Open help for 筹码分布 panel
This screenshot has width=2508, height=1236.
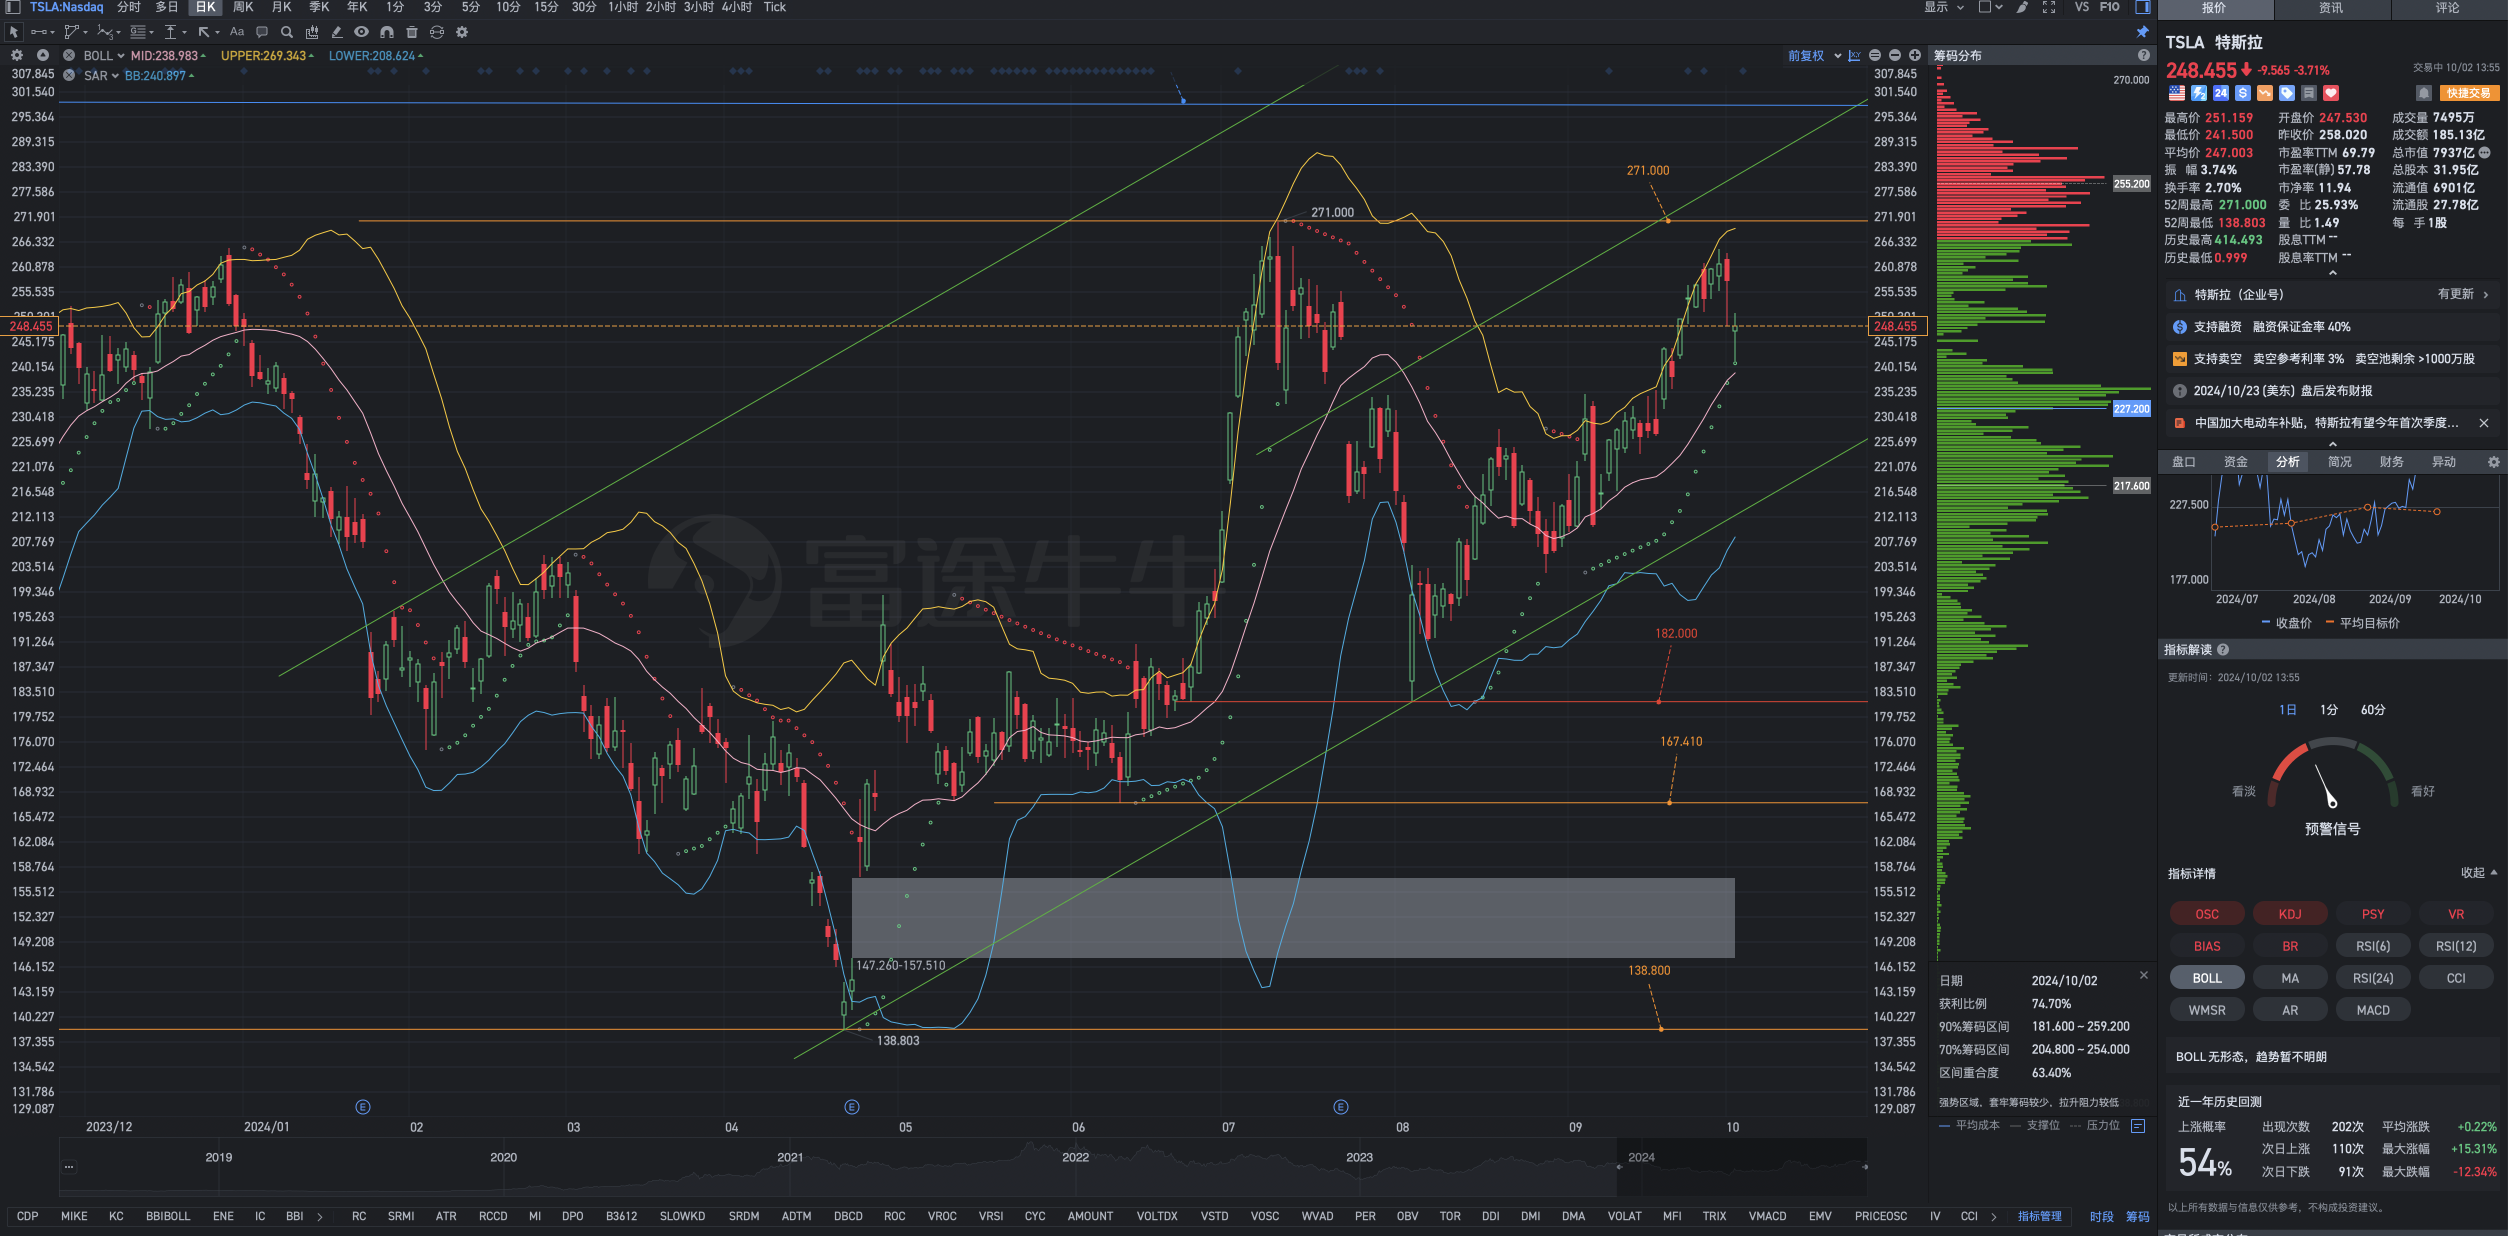pos(2144,56)
